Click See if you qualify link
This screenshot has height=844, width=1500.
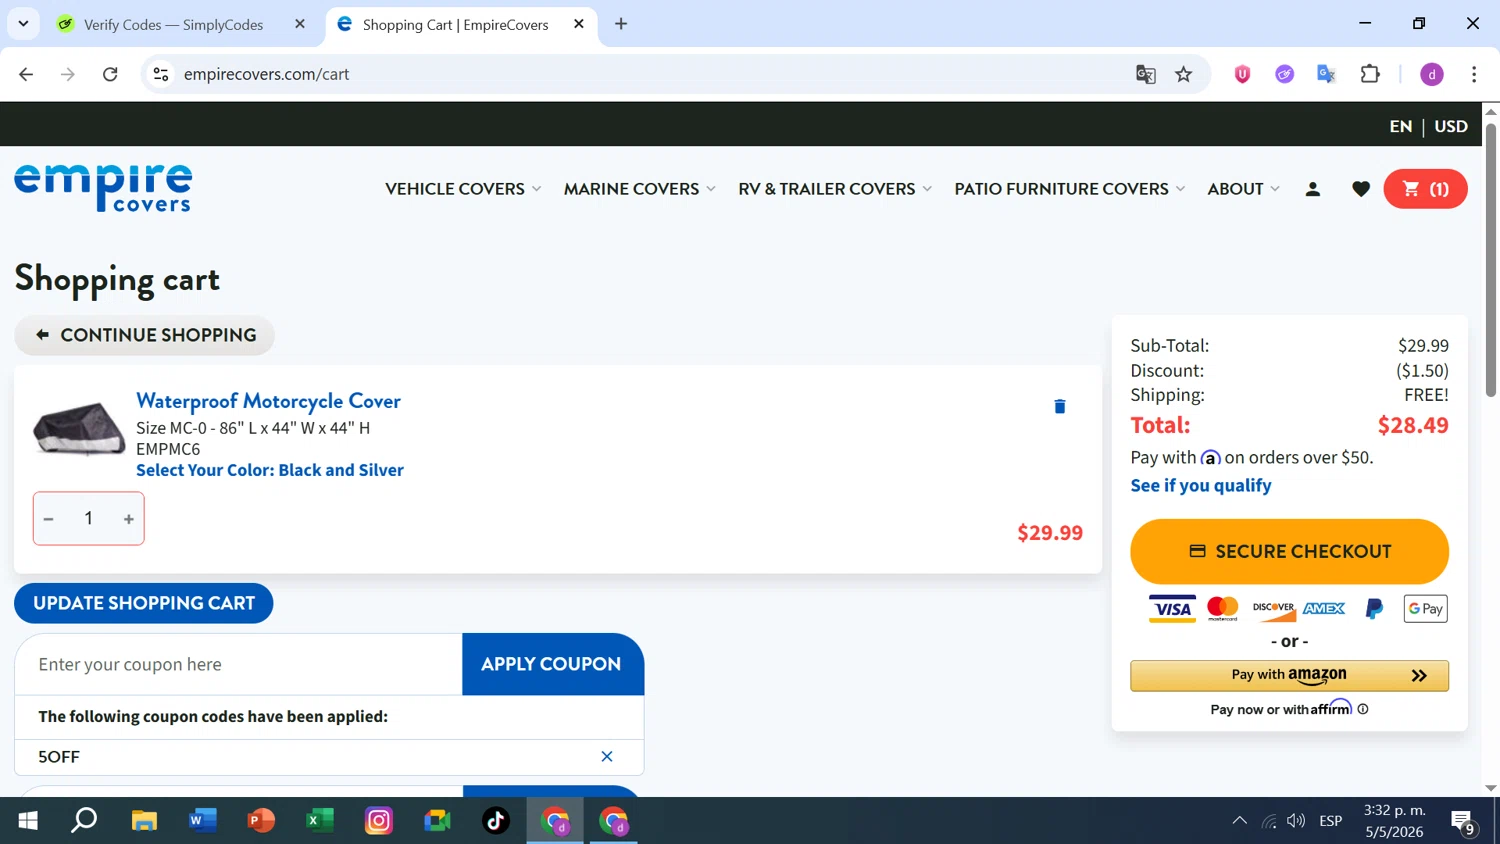1201,485
